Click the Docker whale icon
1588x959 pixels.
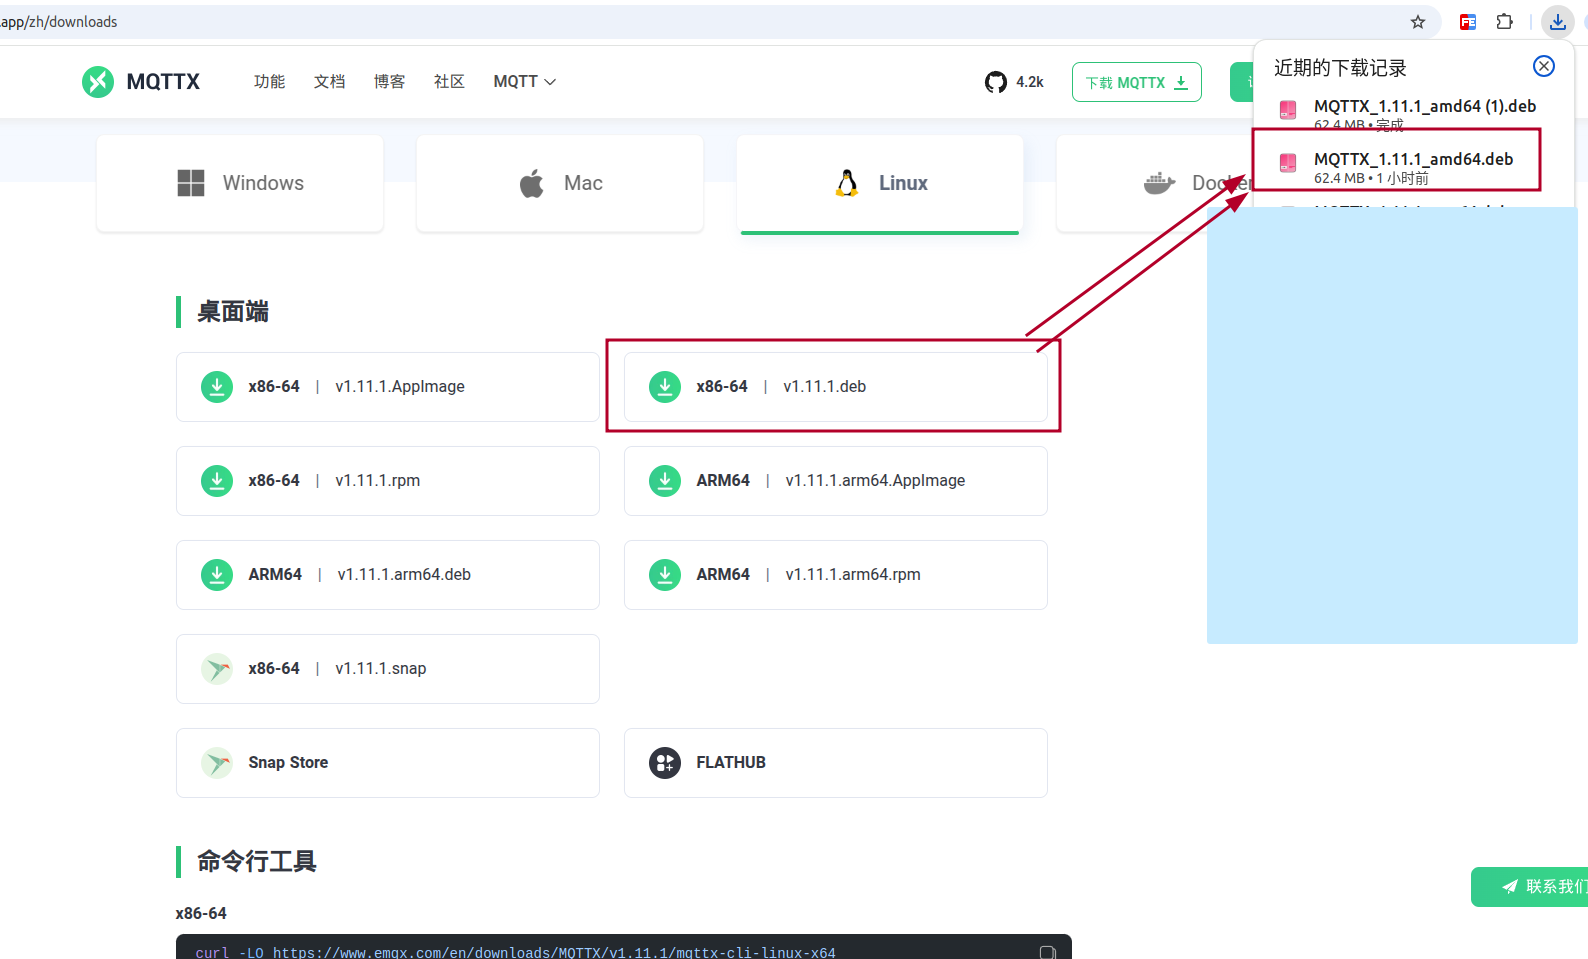[x=1159, y=183]
